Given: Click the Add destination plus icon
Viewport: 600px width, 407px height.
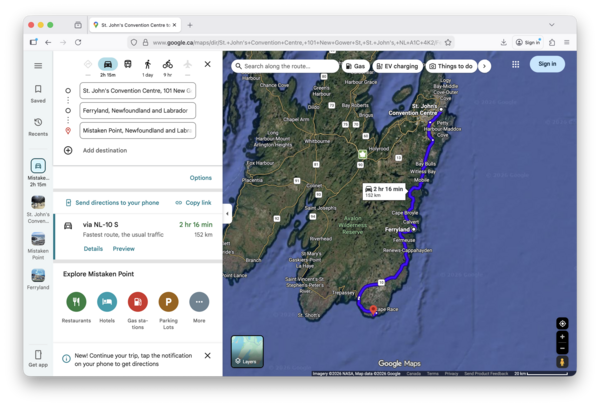Looking at the screenshot, I should [x=68, y=150].
